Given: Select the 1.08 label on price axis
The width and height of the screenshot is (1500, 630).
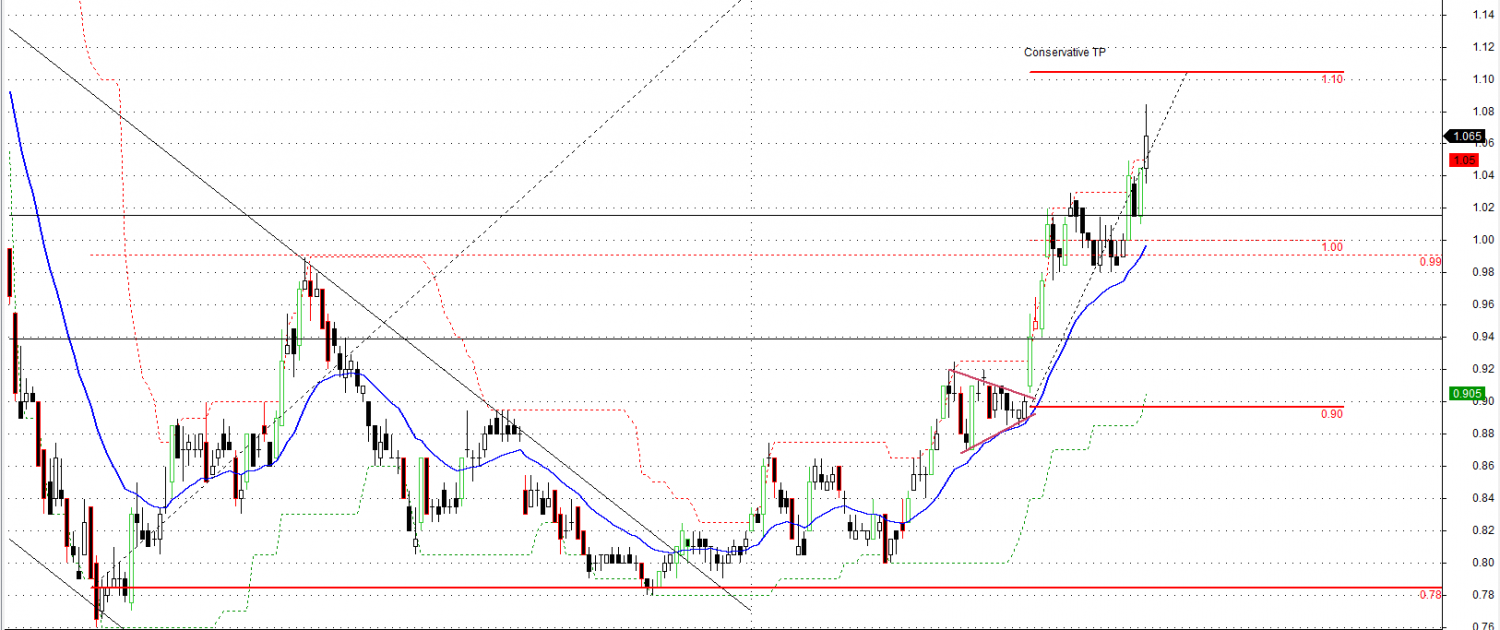Looking at the screenshot, I should pyautogui.click(x=1484, y=111).
